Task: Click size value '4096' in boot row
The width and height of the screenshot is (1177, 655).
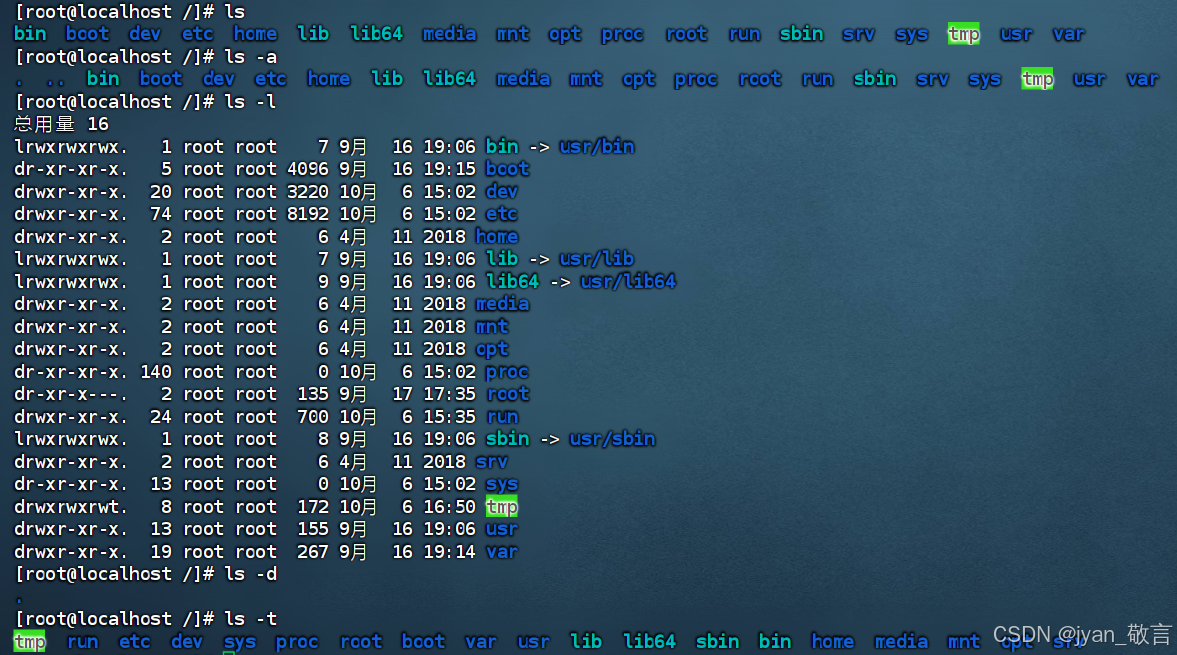Action: pyautogui.click(x=308, y=170)
